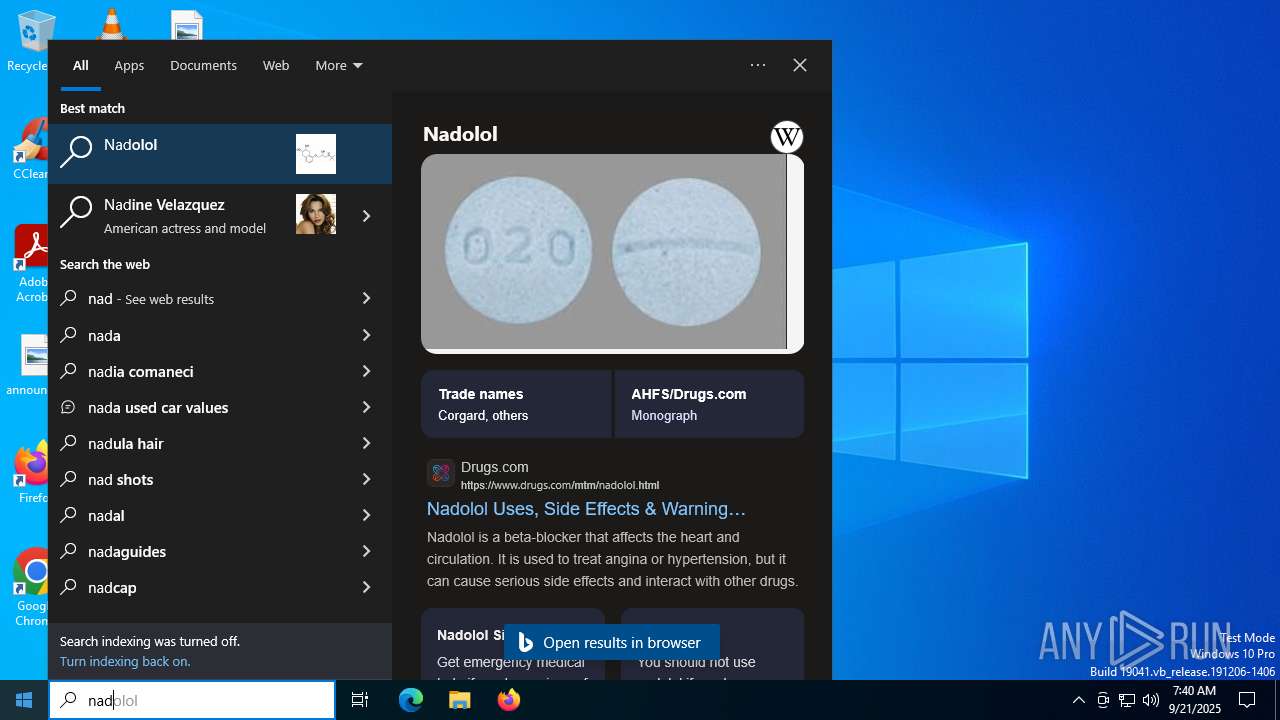Viewport: 1280px width, 720px height.
Task: Select the Adobe Acrobat desktop icon
Action: point(32,264)
